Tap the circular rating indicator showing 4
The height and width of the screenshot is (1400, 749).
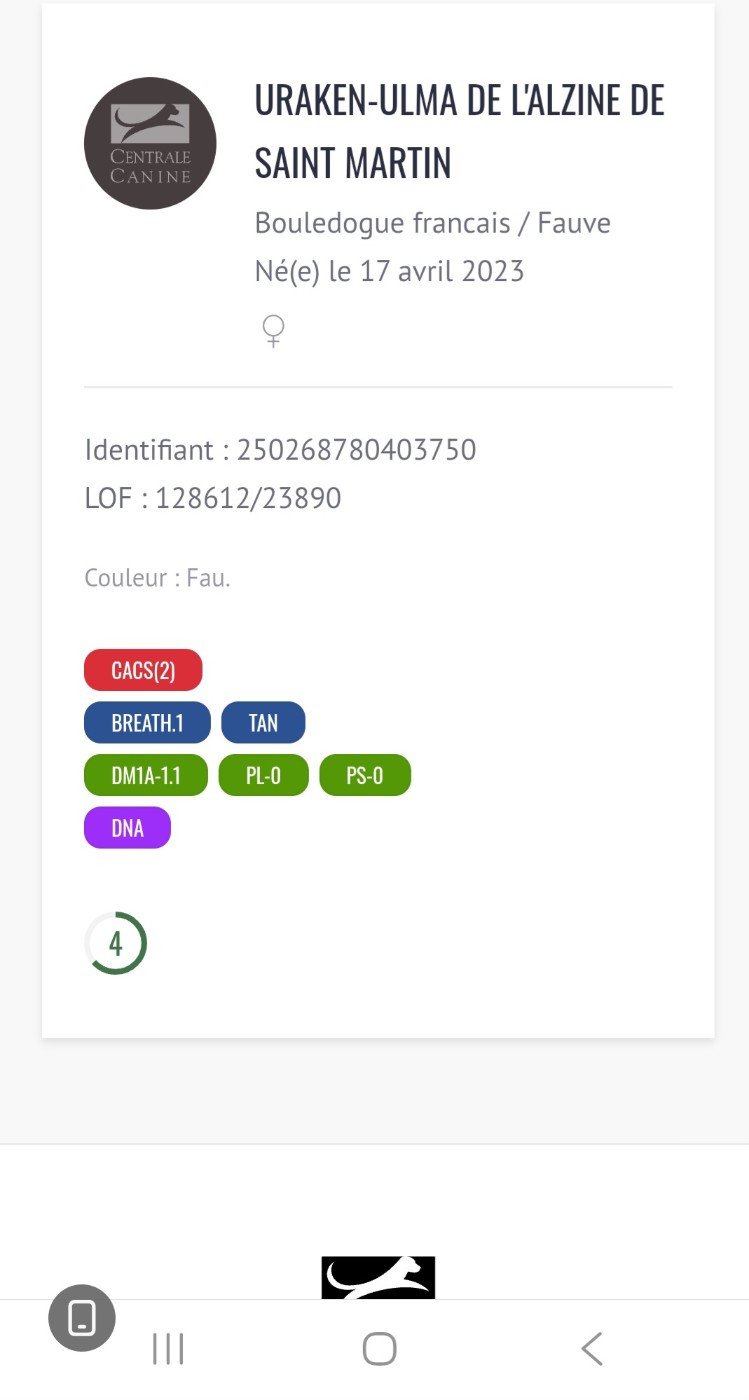(116, 943)
